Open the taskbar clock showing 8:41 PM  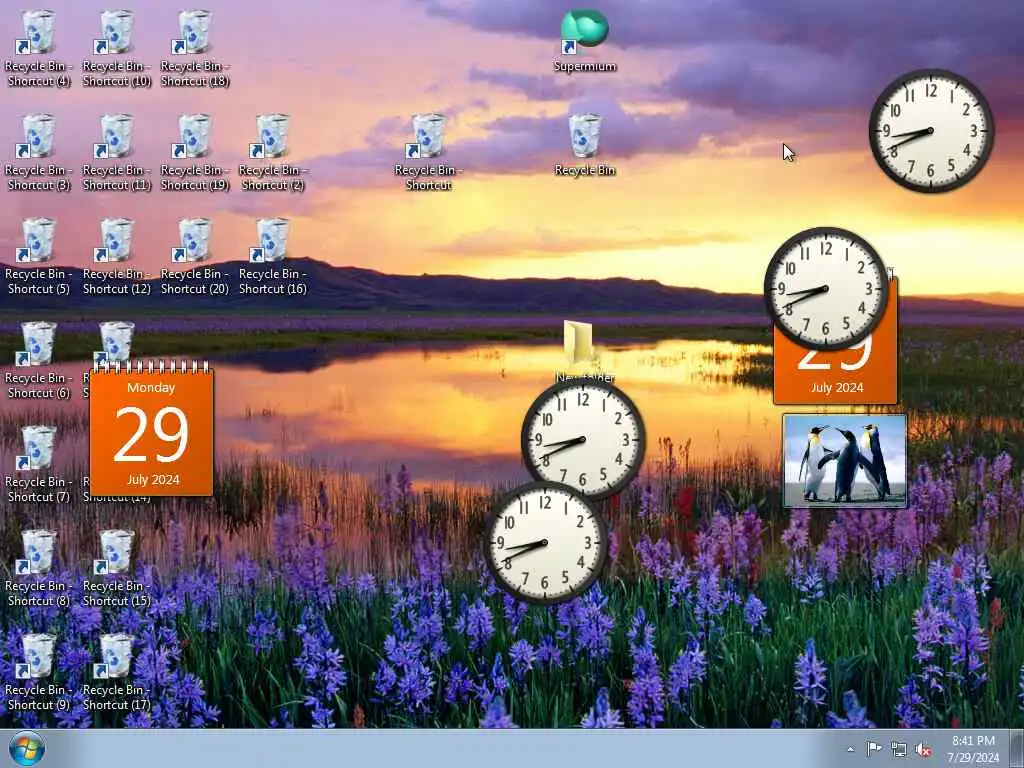973,749
